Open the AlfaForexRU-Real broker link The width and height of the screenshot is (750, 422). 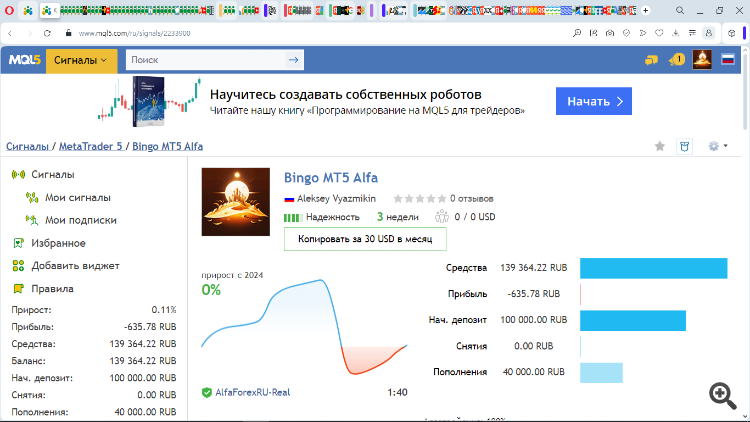coord(253,393)
